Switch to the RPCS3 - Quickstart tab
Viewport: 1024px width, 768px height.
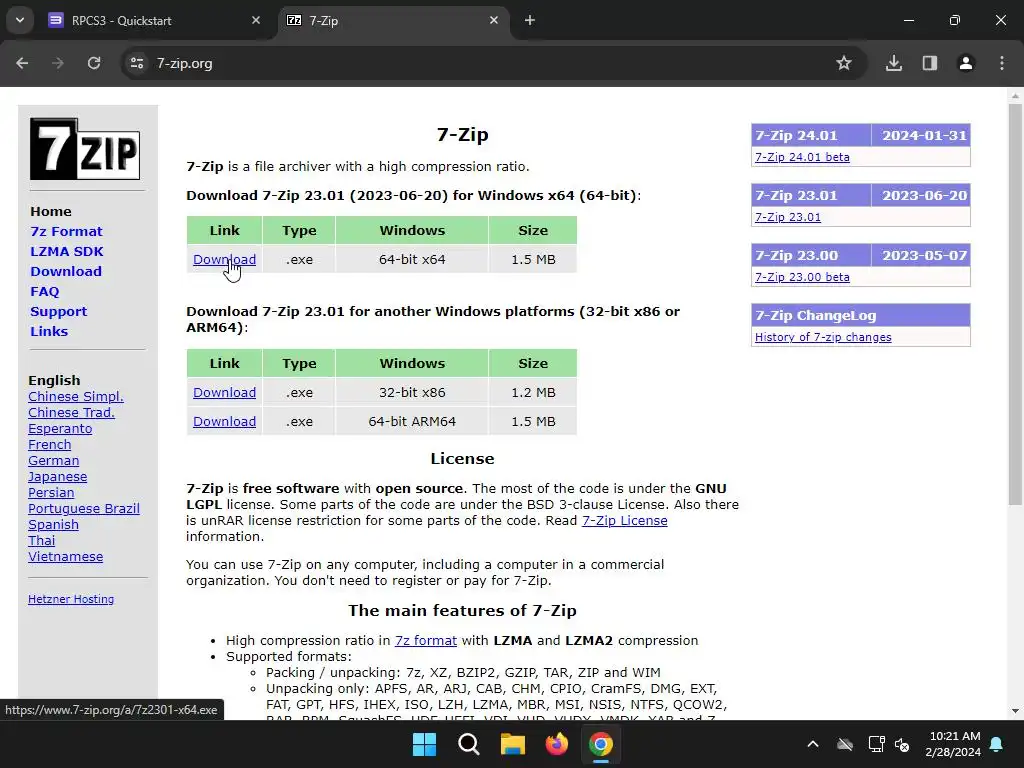click(153, 20)
